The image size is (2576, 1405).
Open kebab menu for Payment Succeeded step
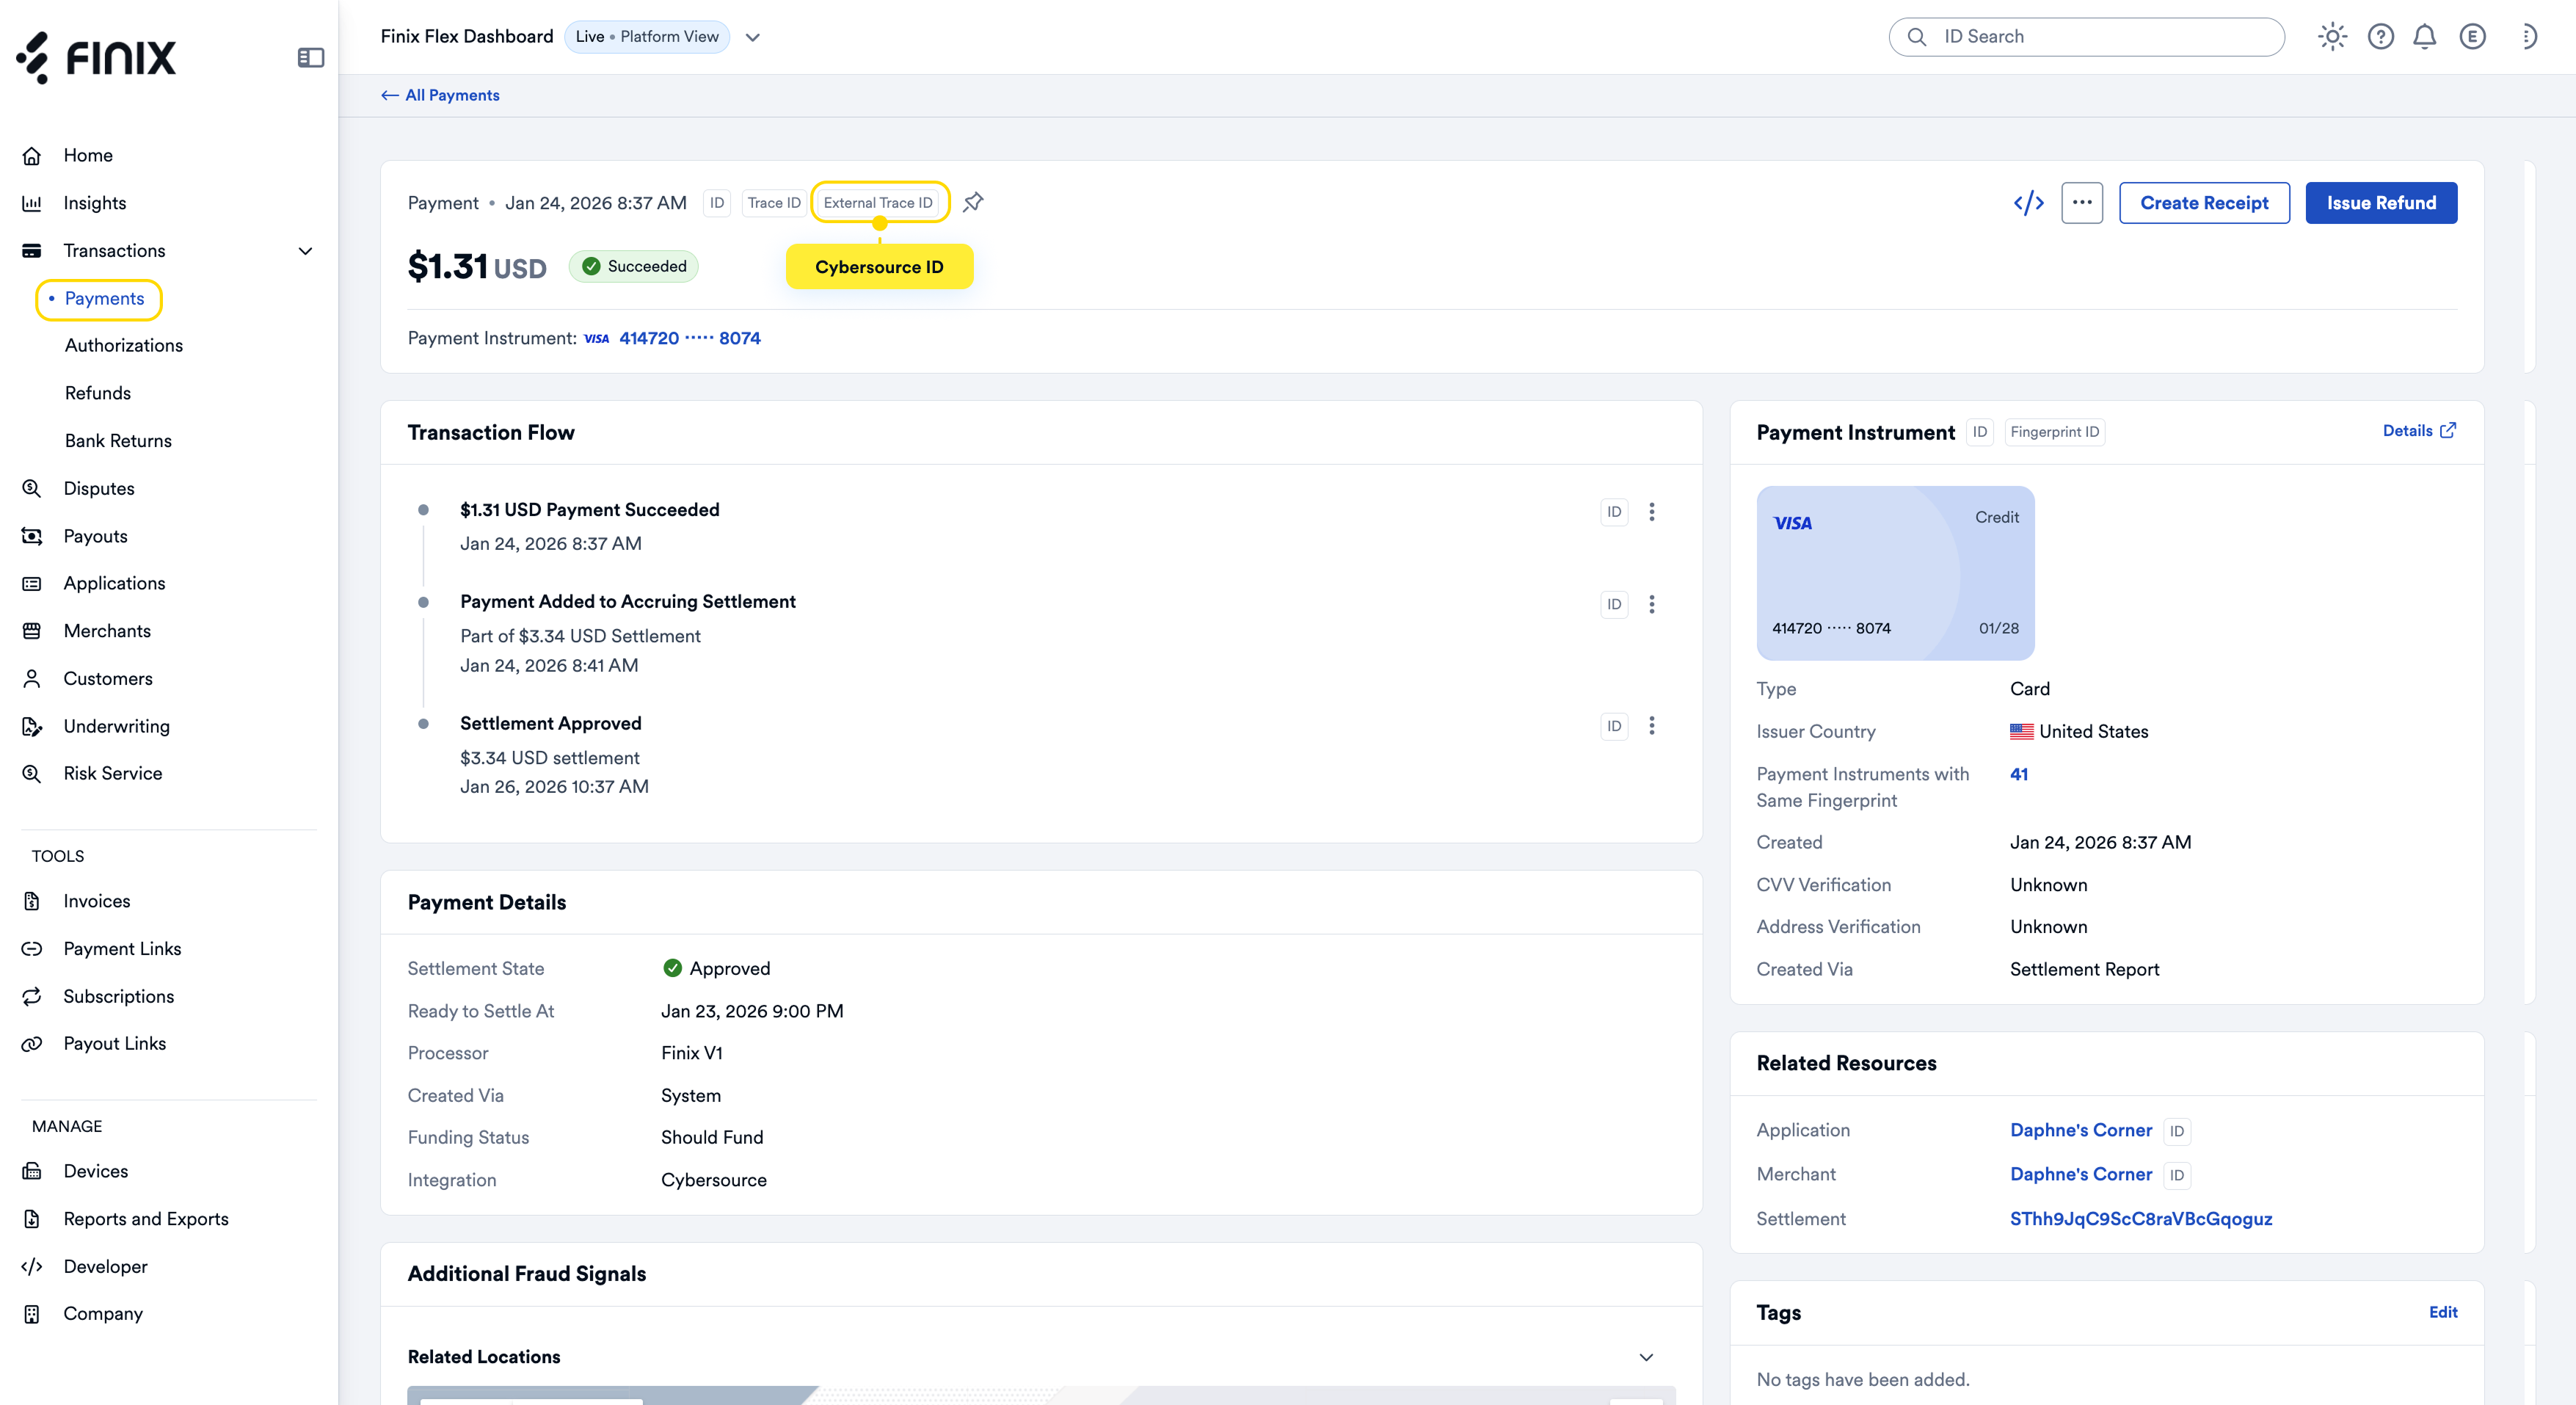tap(1652, 512)
